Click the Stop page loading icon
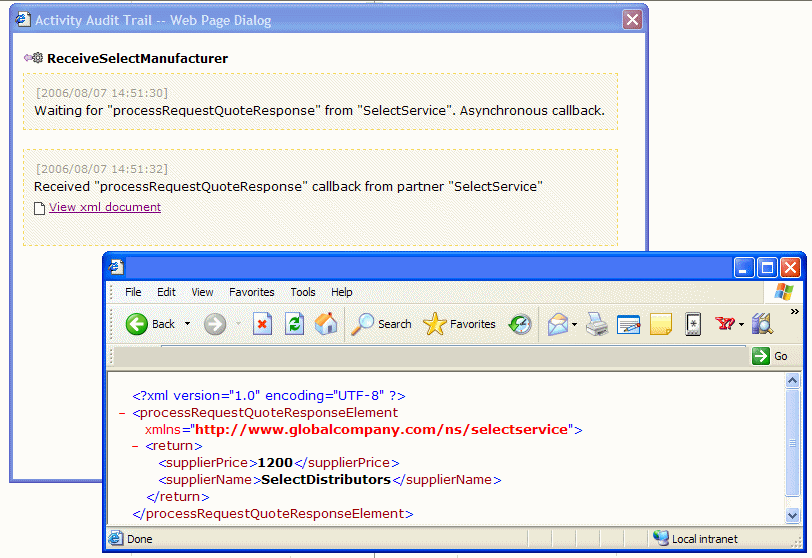This screenshot has width=812, height=558. (x=263, y=325)
